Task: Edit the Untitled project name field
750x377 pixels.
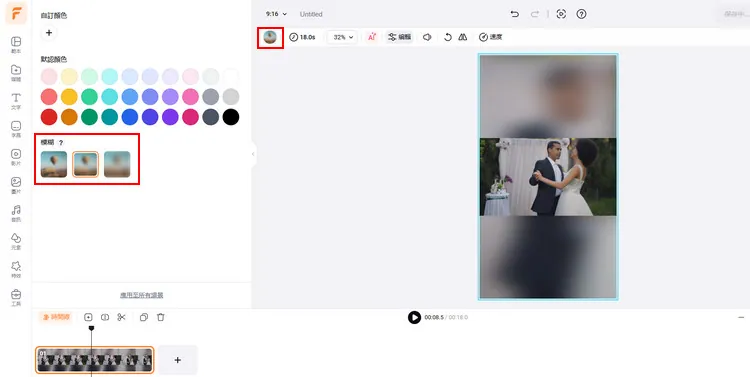Action: 311,14
